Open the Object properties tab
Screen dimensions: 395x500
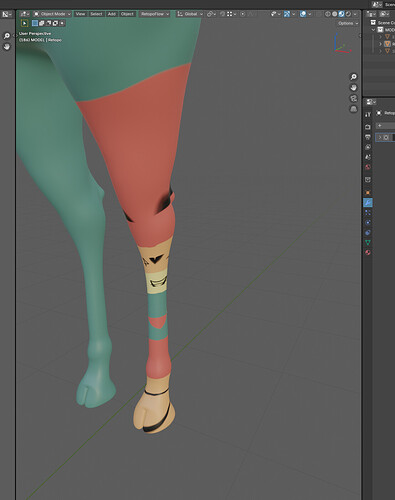(368, 192)
